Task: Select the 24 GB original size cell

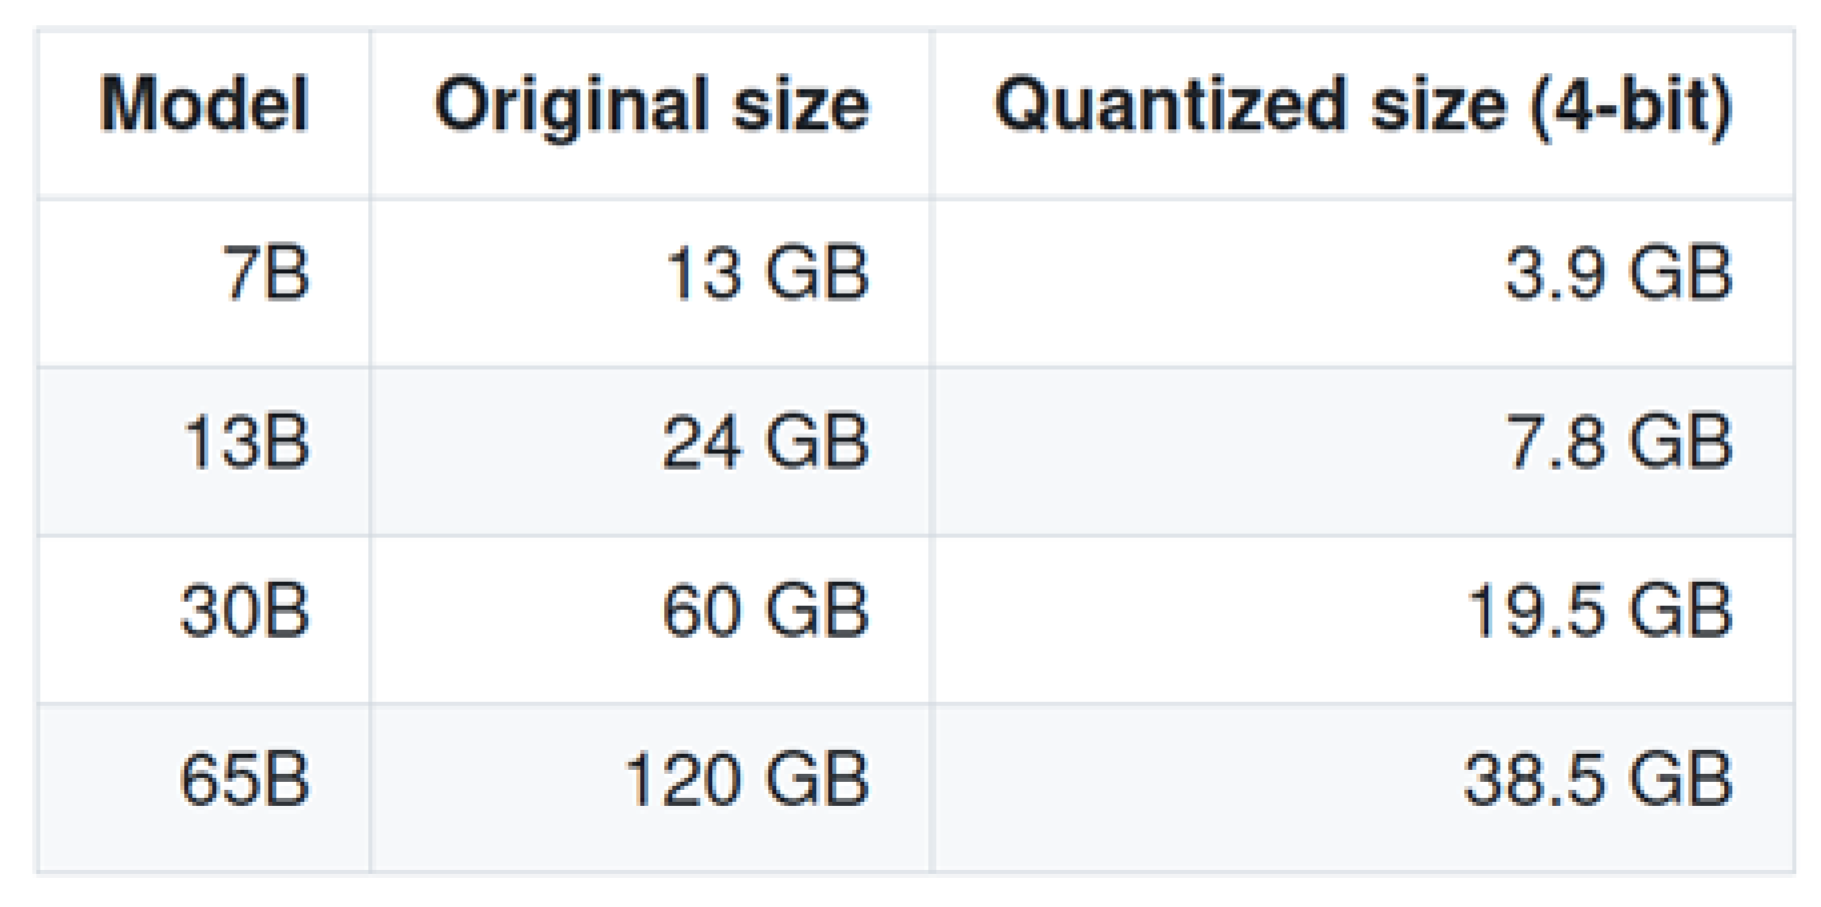Action: click(x=765, y=443)
